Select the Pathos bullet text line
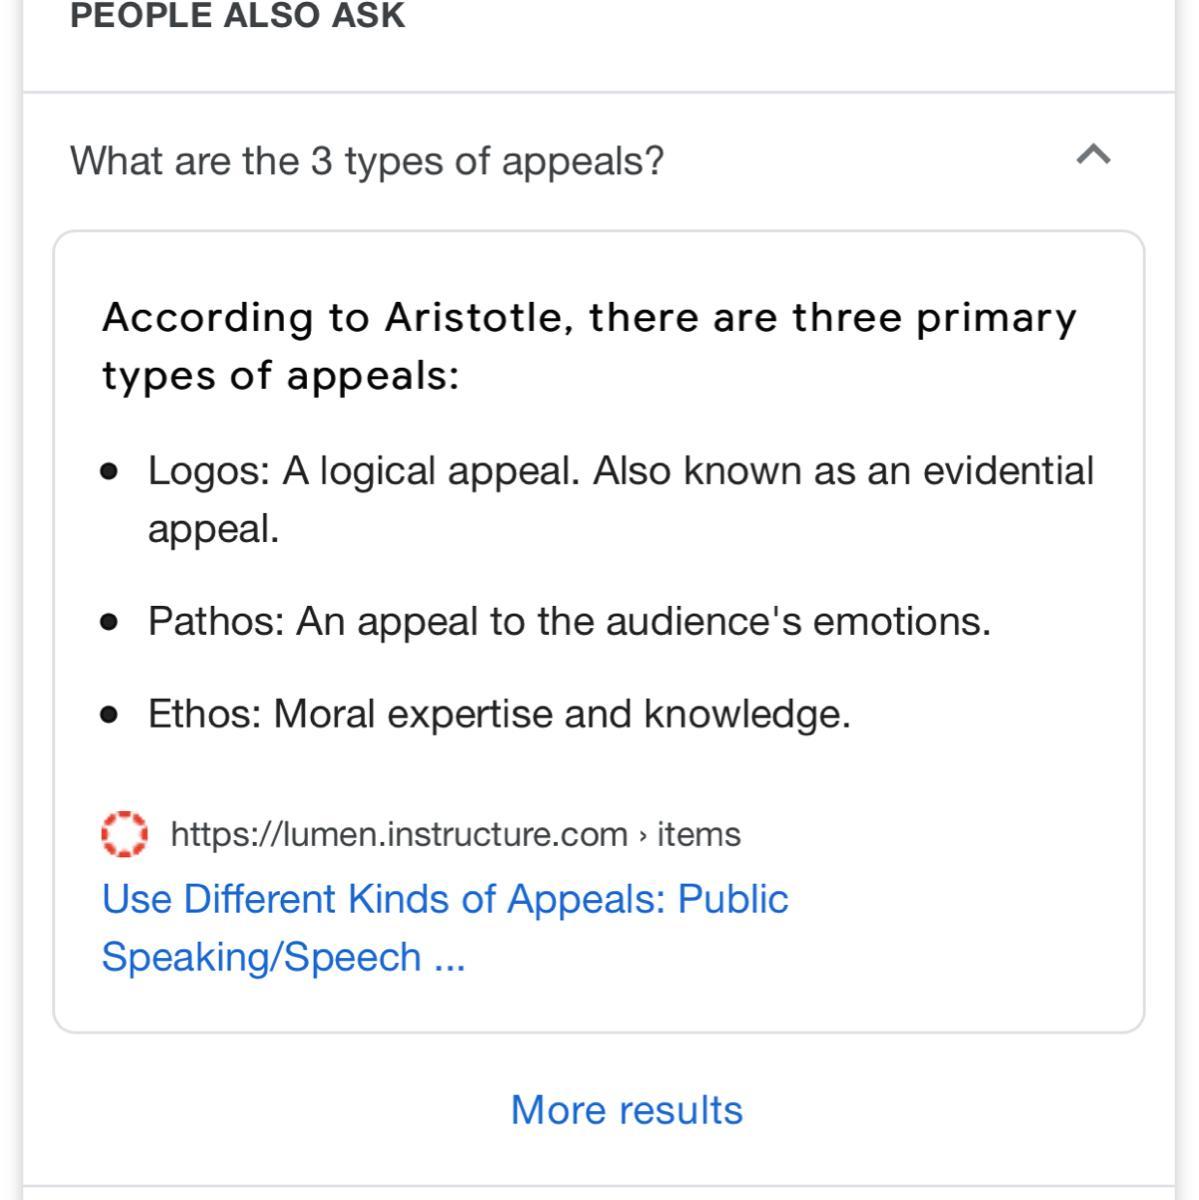Image resolution: width=1199 pixels, height=1200 pixels. tap(569, 621)
